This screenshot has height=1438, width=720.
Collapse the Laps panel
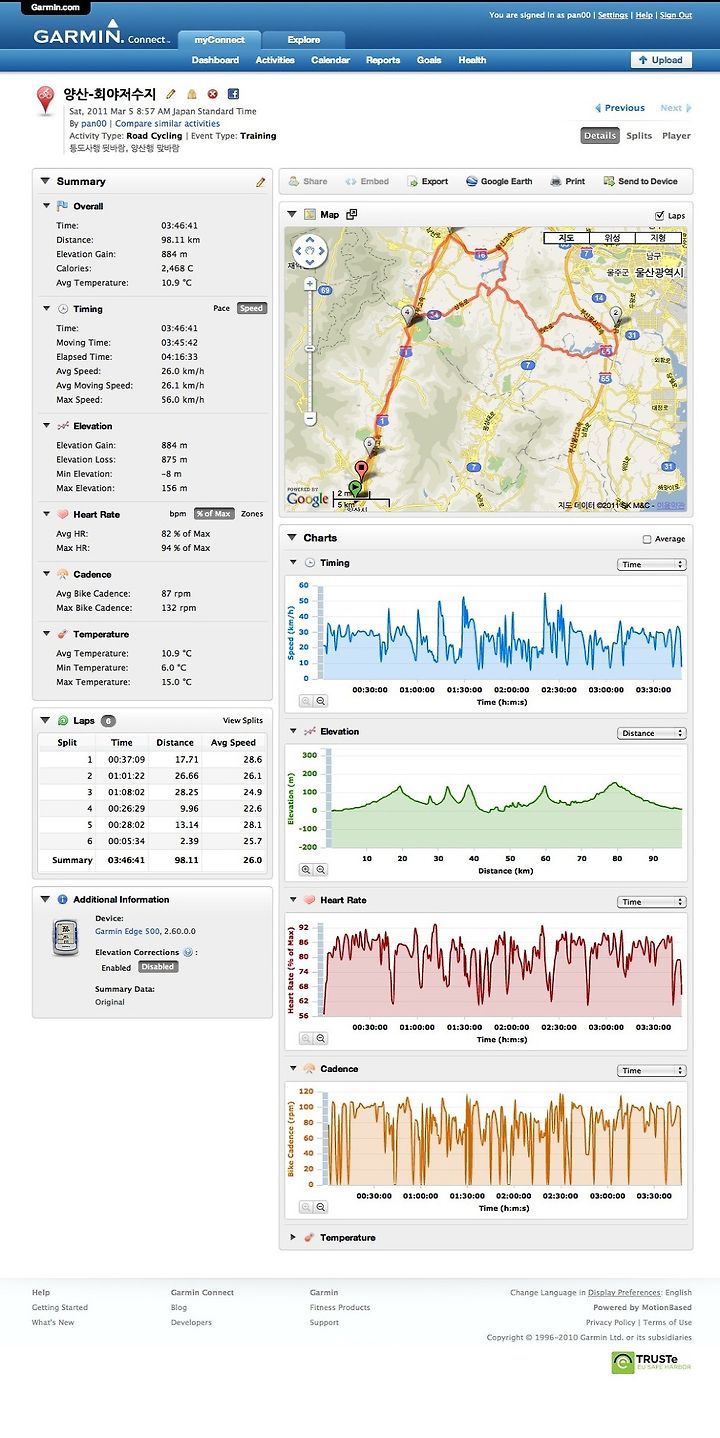45,720
